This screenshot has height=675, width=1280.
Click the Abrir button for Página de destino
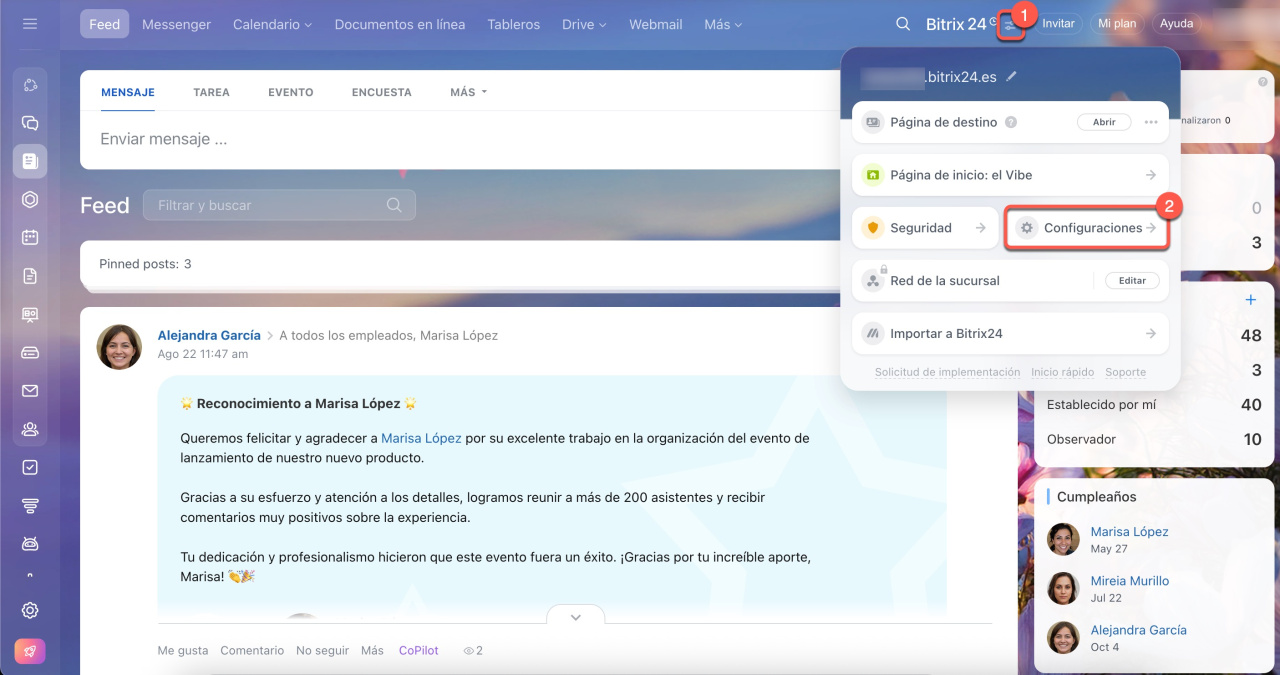[x=1103, y=122]
